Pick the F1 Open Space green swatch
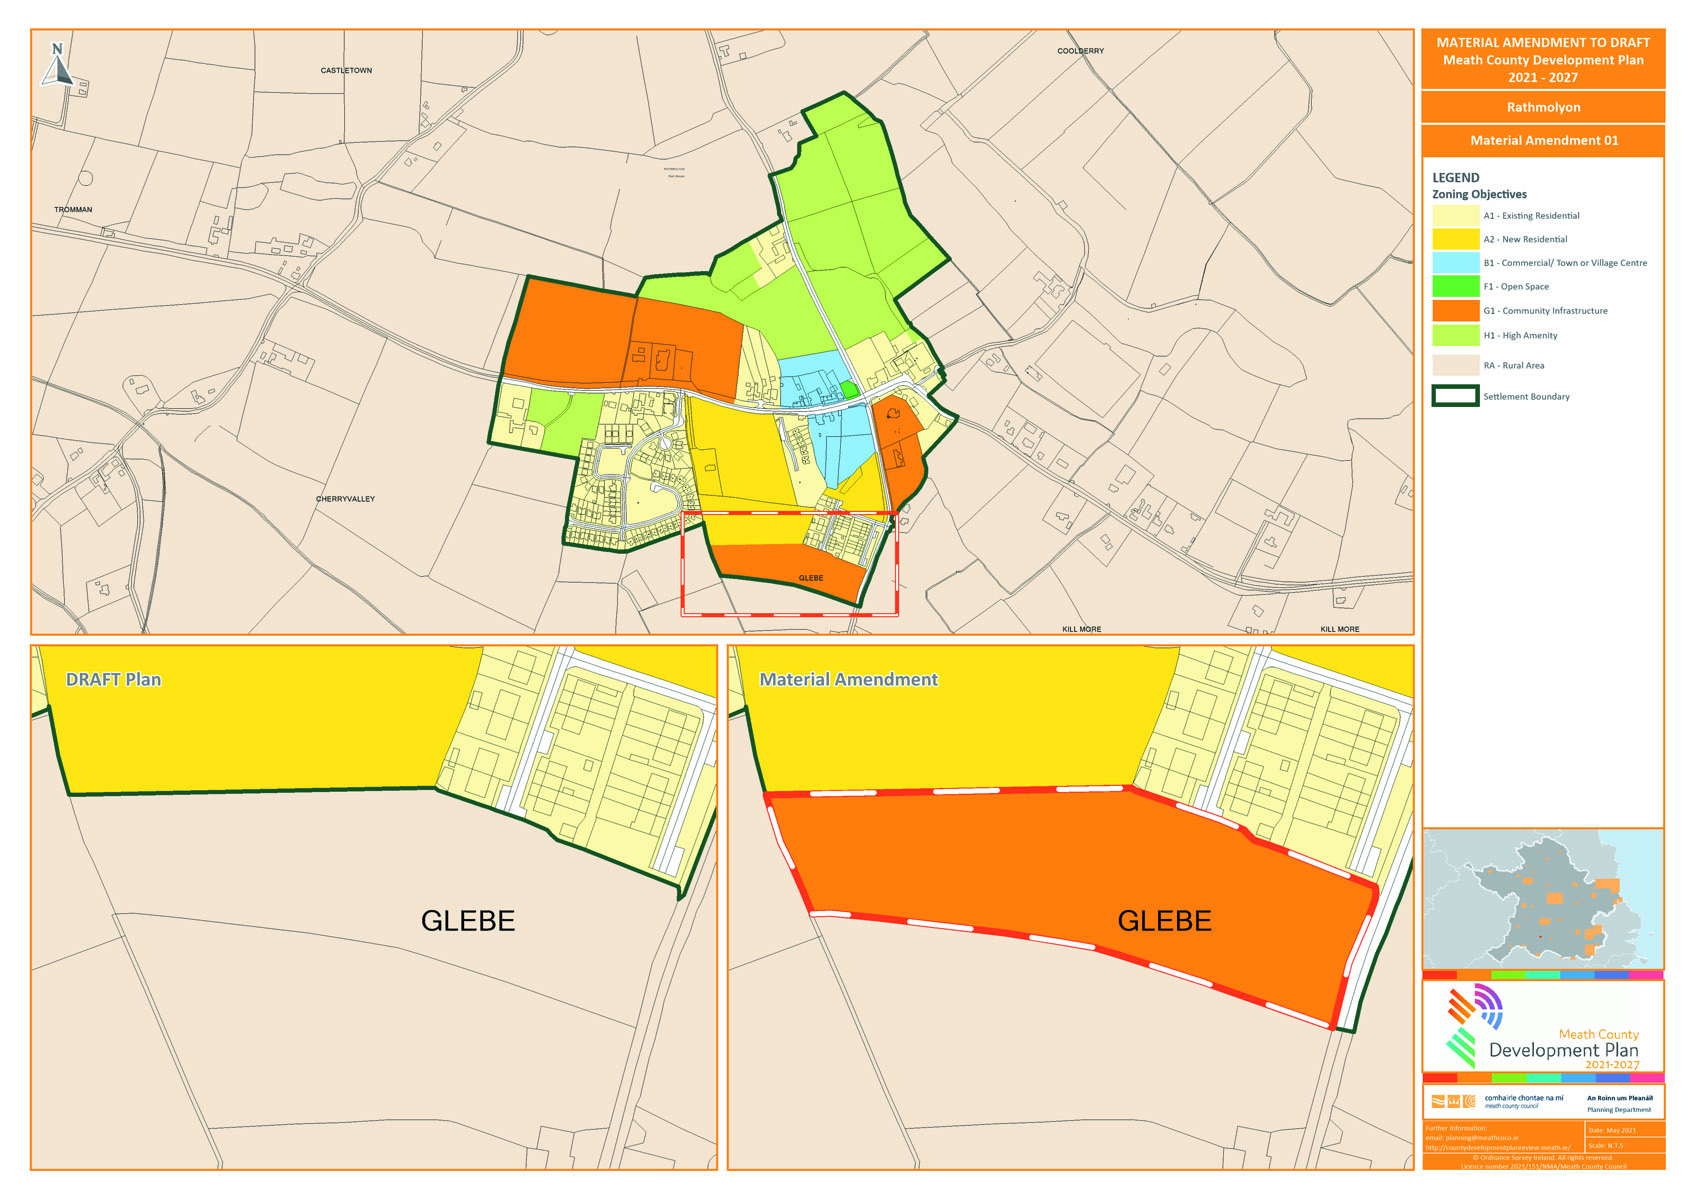The width and height of the screenshot is (1696, 1200). (1455, 287)
